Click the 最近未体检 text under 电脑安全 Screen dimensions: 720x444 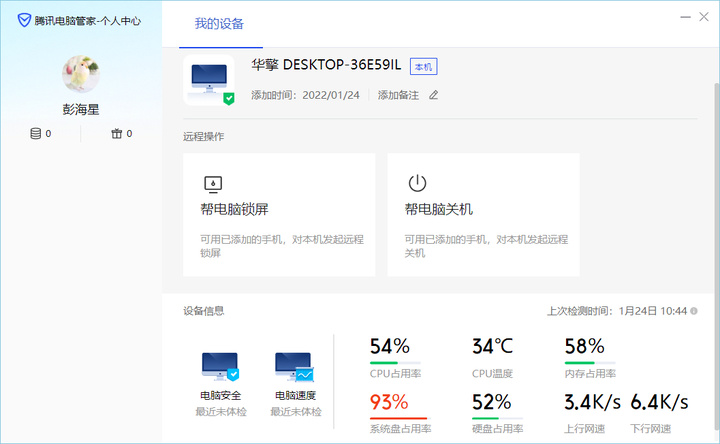[221, 411]
